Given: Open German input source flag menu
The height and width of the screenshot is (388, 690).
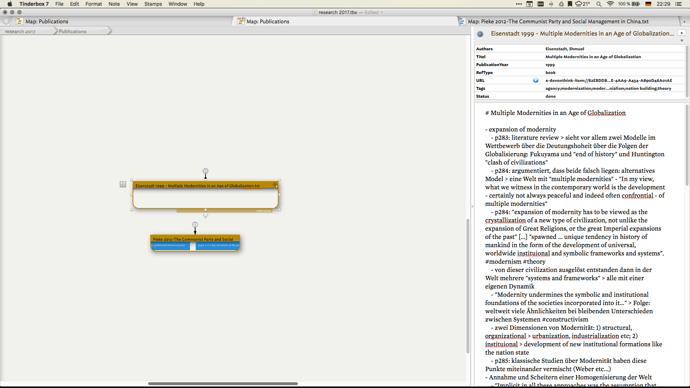Looking at the screenshot, I should 648,4.
